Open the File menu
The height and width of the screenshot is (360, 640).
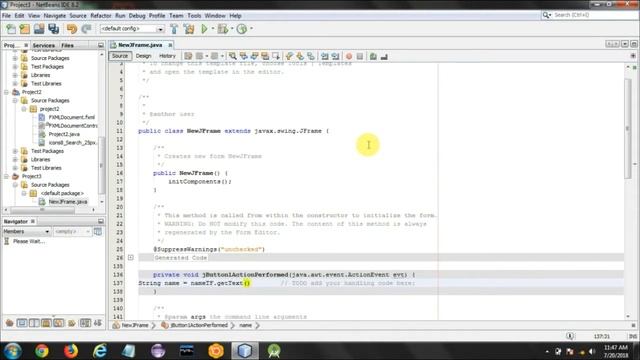[7, 16]
